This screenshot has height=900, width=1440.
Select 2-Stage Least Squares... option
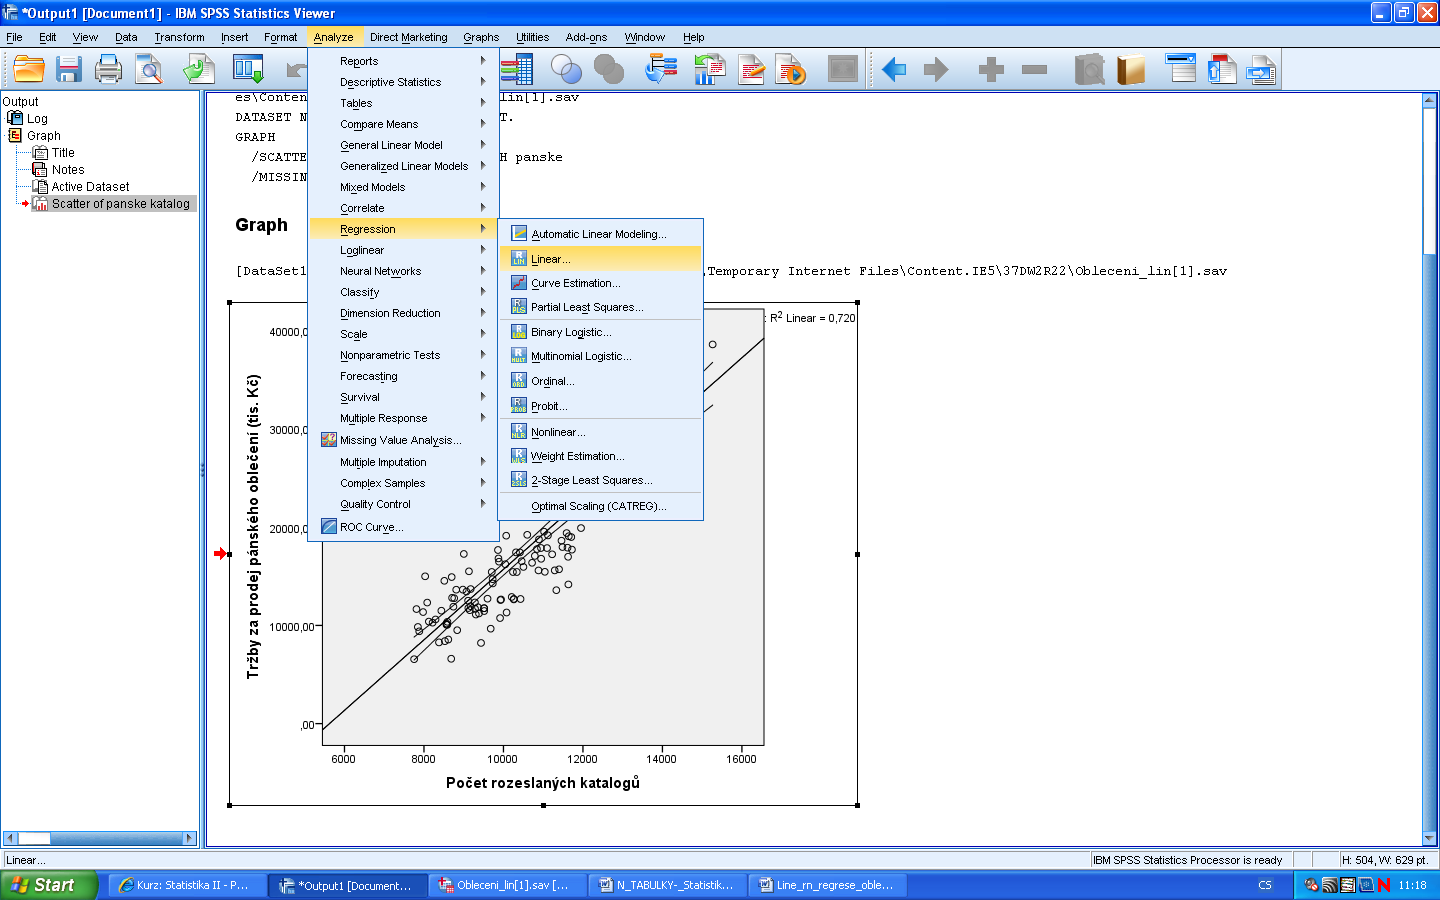click(x=600, y=480)
